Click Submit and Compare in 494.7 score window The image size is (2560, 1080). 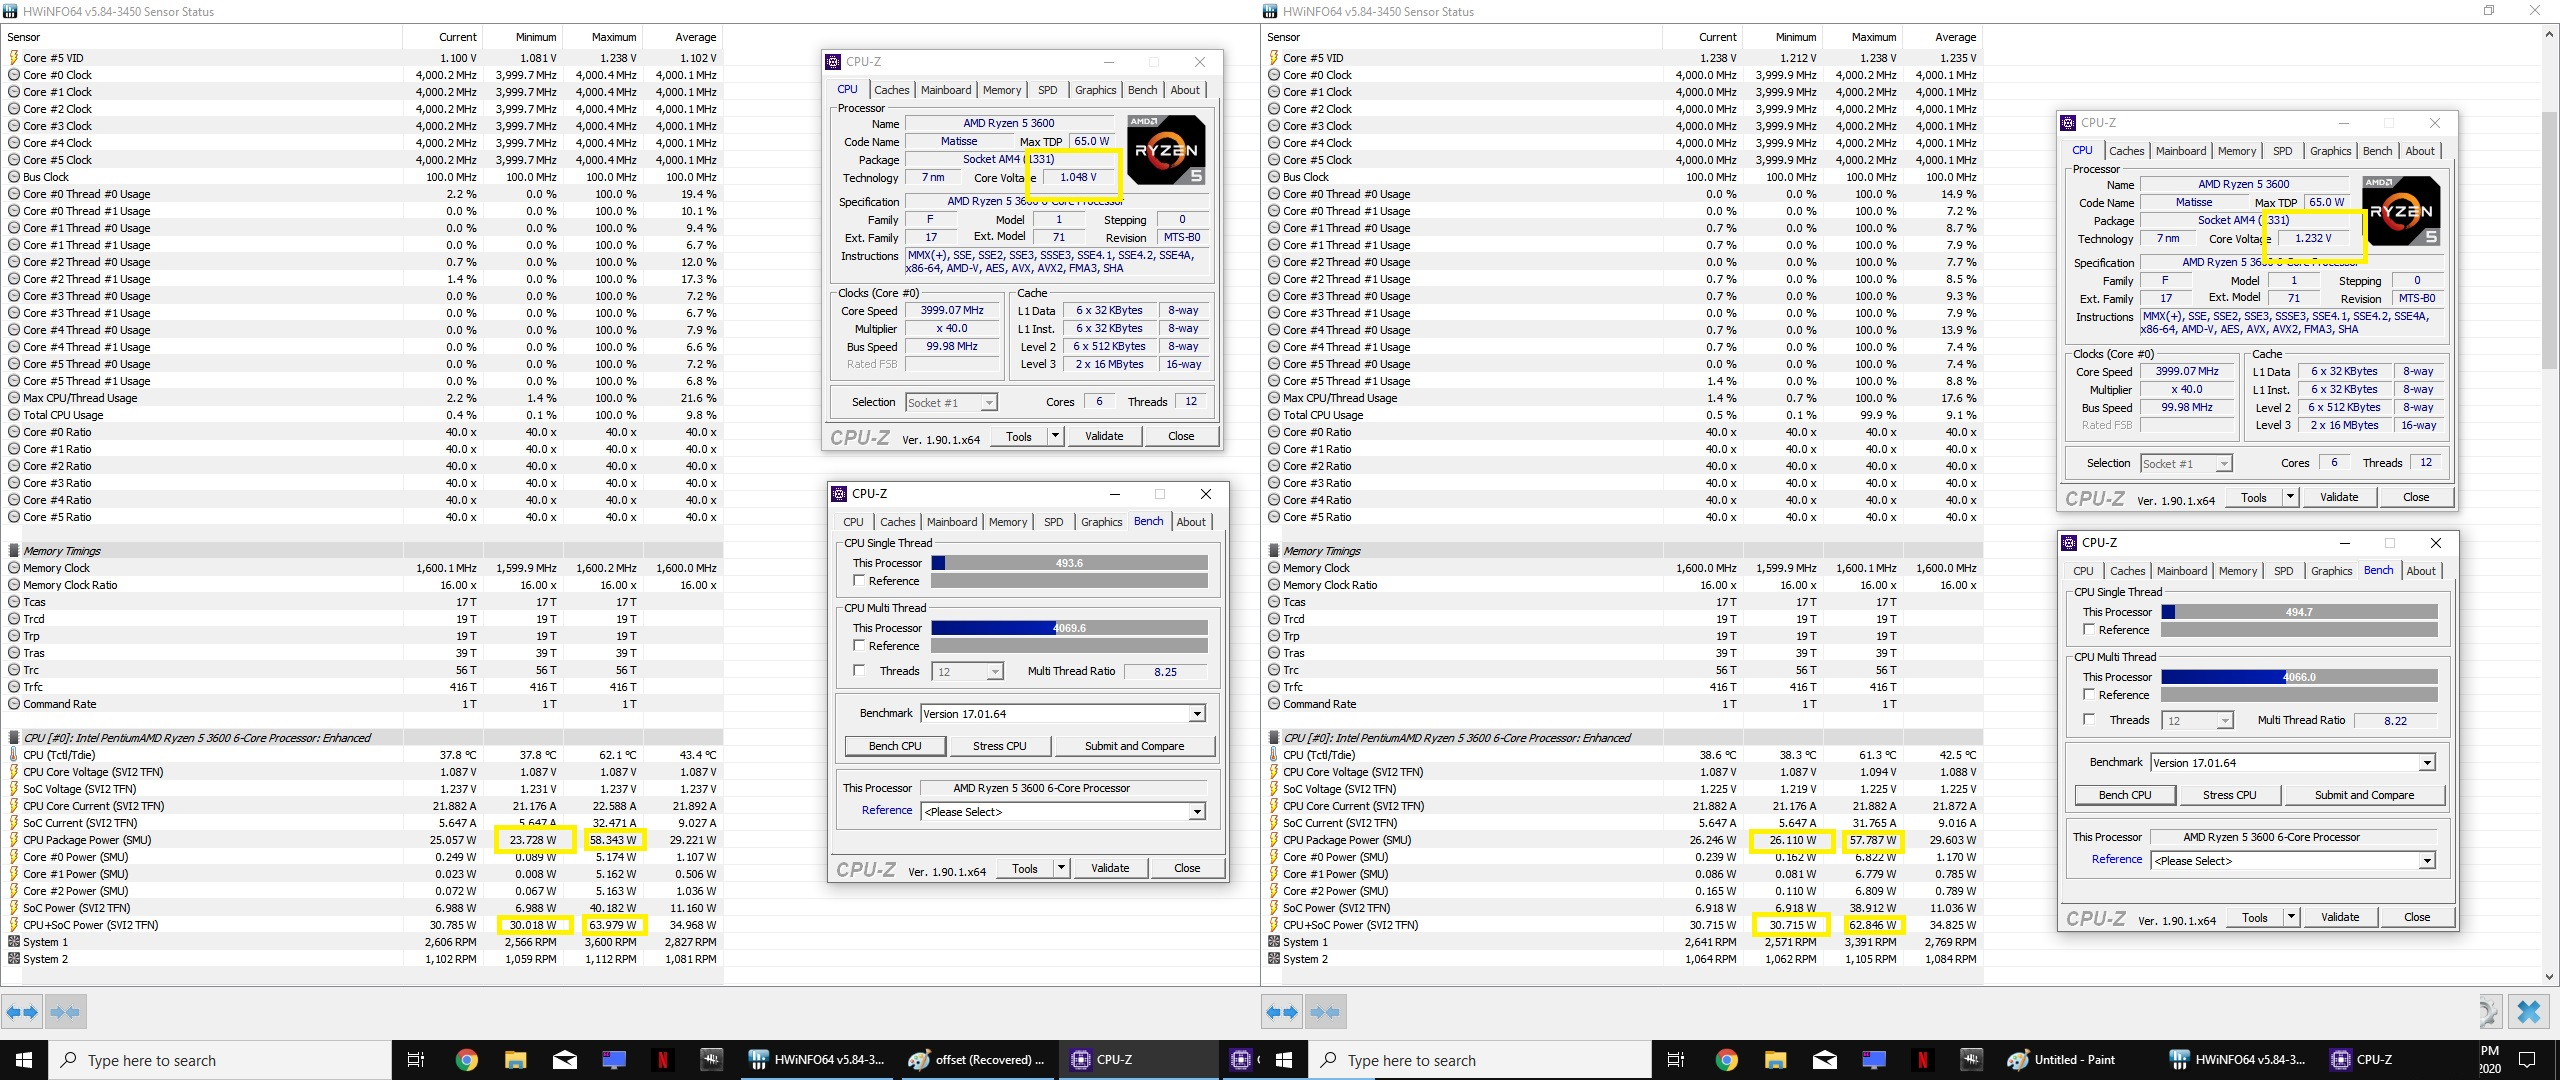point(2364,795)
